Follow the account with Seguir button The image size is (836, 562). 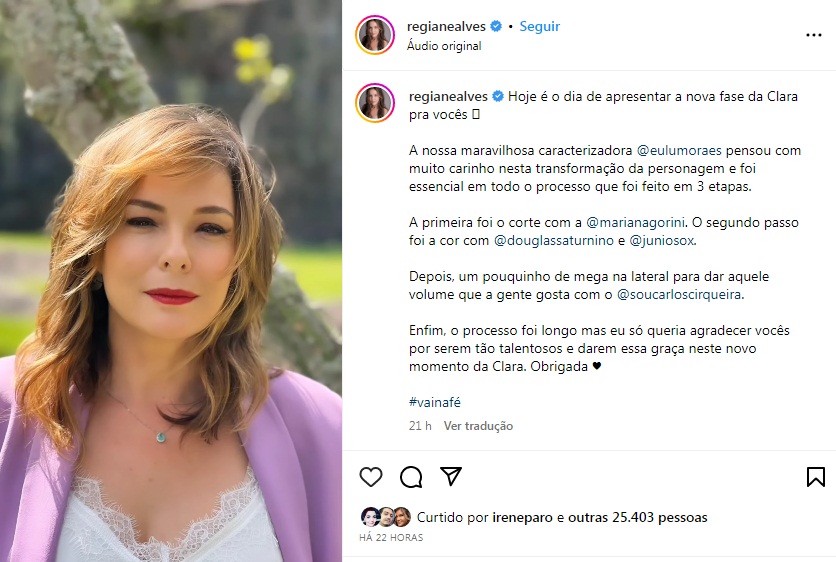(540, 27)
